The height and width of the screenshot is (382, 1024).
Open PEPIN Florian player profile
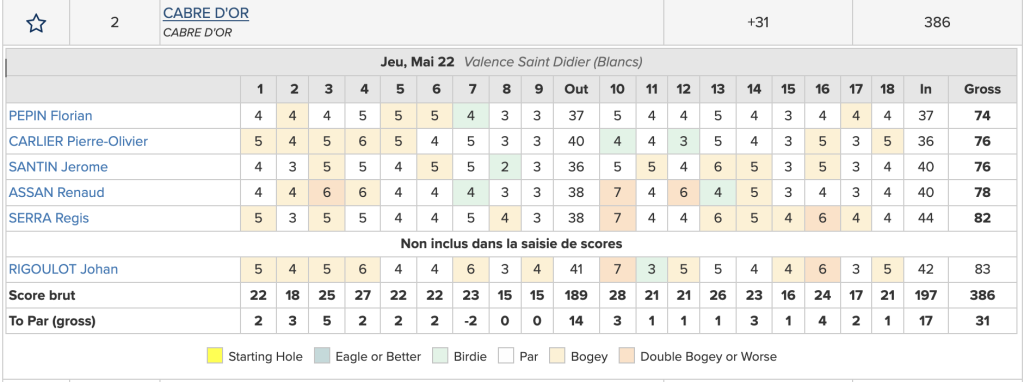(x=50, y=116)
